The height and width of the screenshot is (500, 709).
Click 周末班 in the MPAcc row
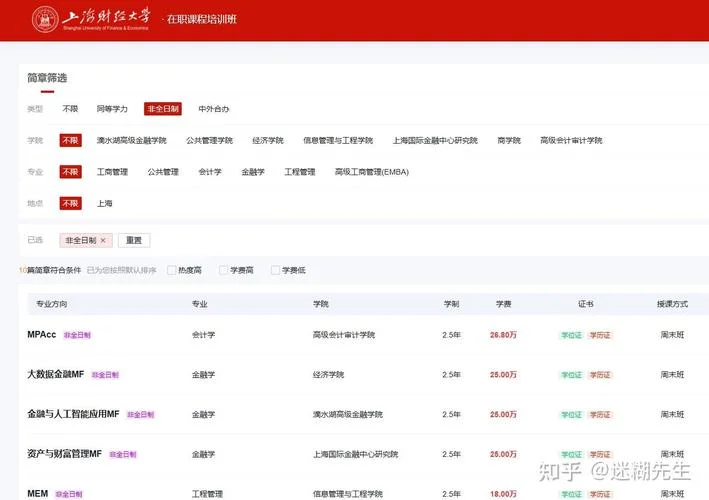pos(672,335)
